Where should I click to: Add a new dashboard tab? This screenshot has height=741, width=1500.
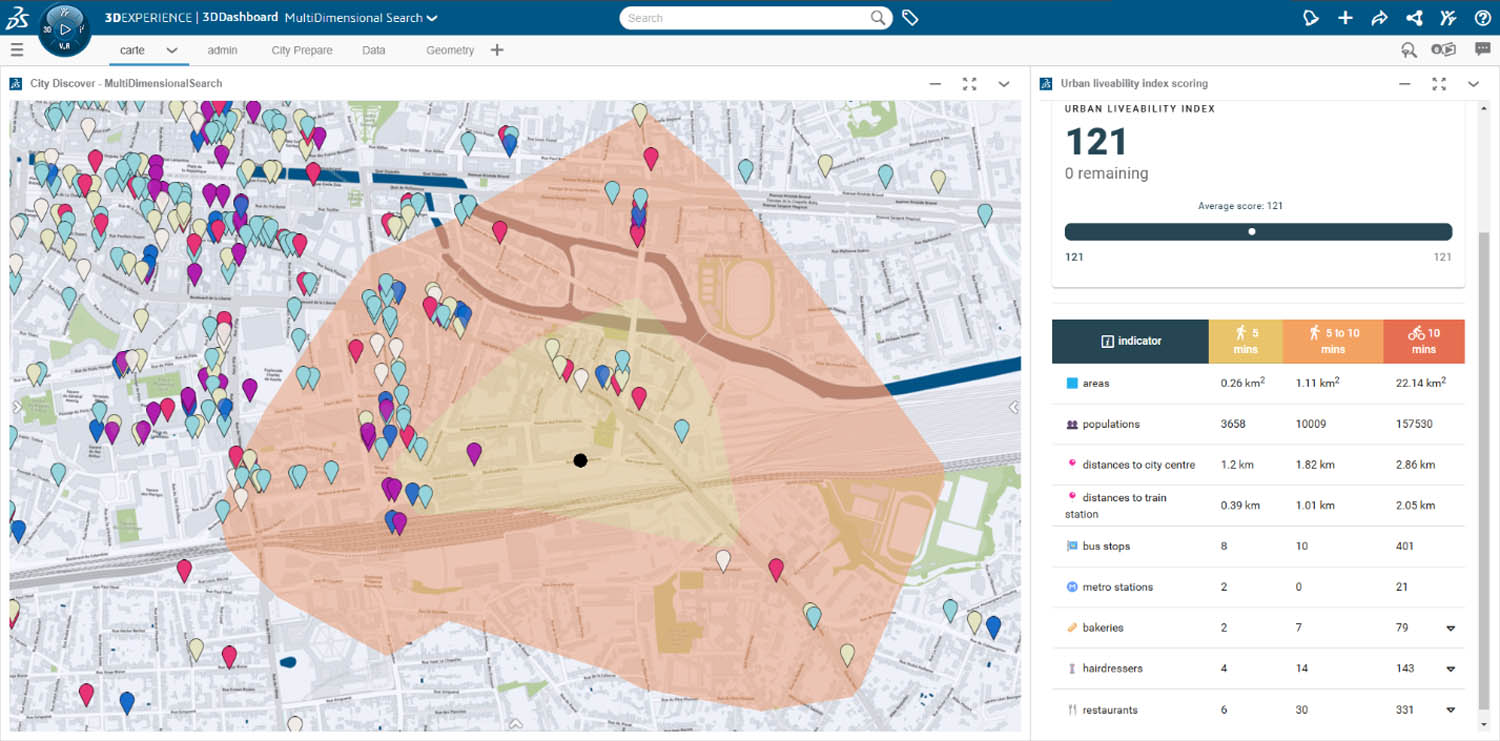(x=497, y=50)
